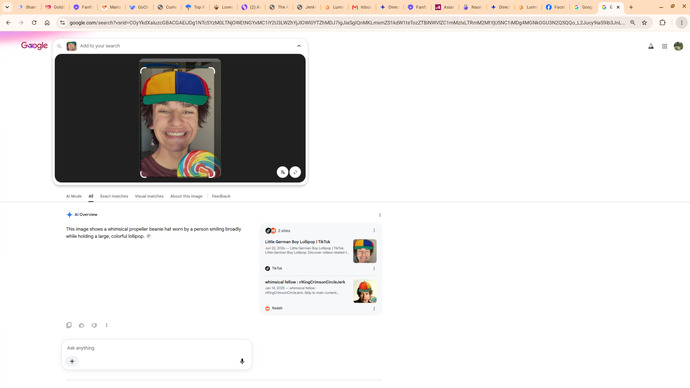Switch to the 'Gold' browser tab
The image size is (690, 388).
(55, 7)
